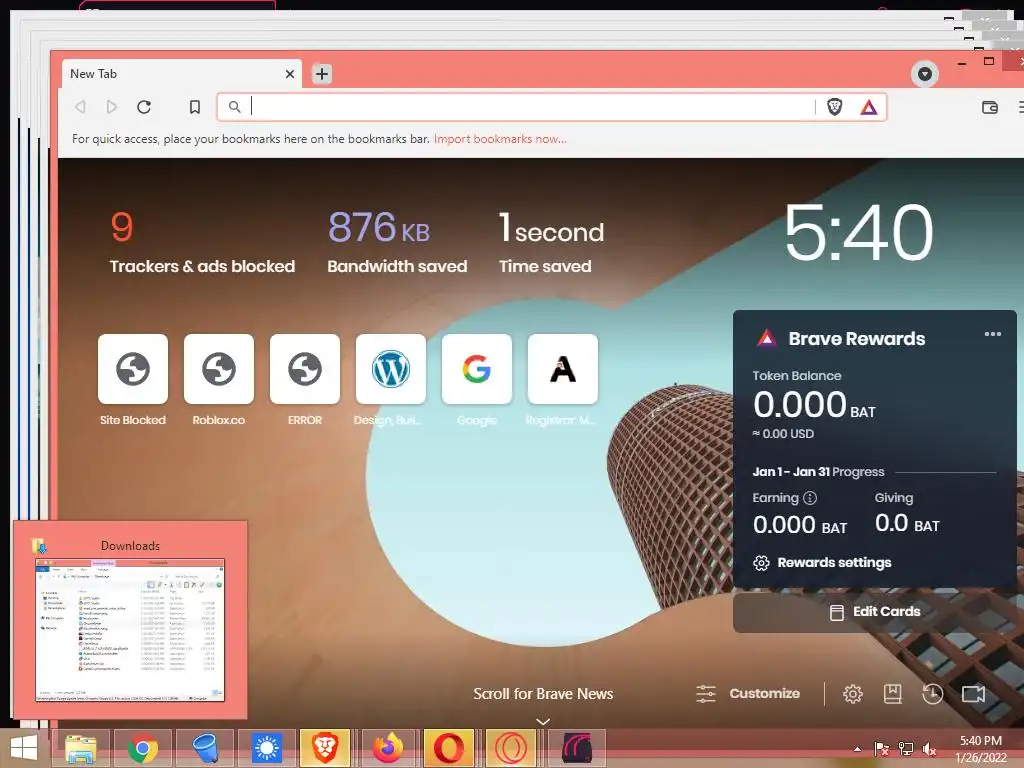This screenshot has width=1024, height=768.
Task: Click the Token Balance 0.000 BAT value
Action: coord(814,405)
